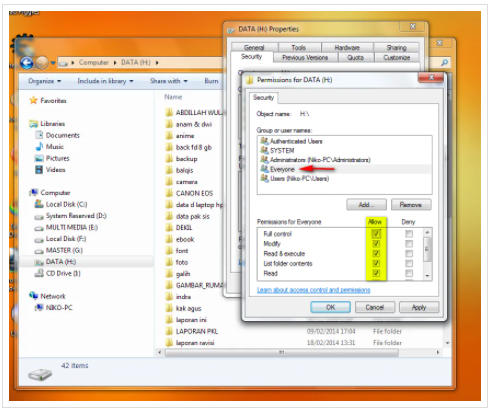The height and width of the screenshot is (412, 492).
Task: Click DATA (H:) breadcrumb in address bar
Action: coord(136,62)
